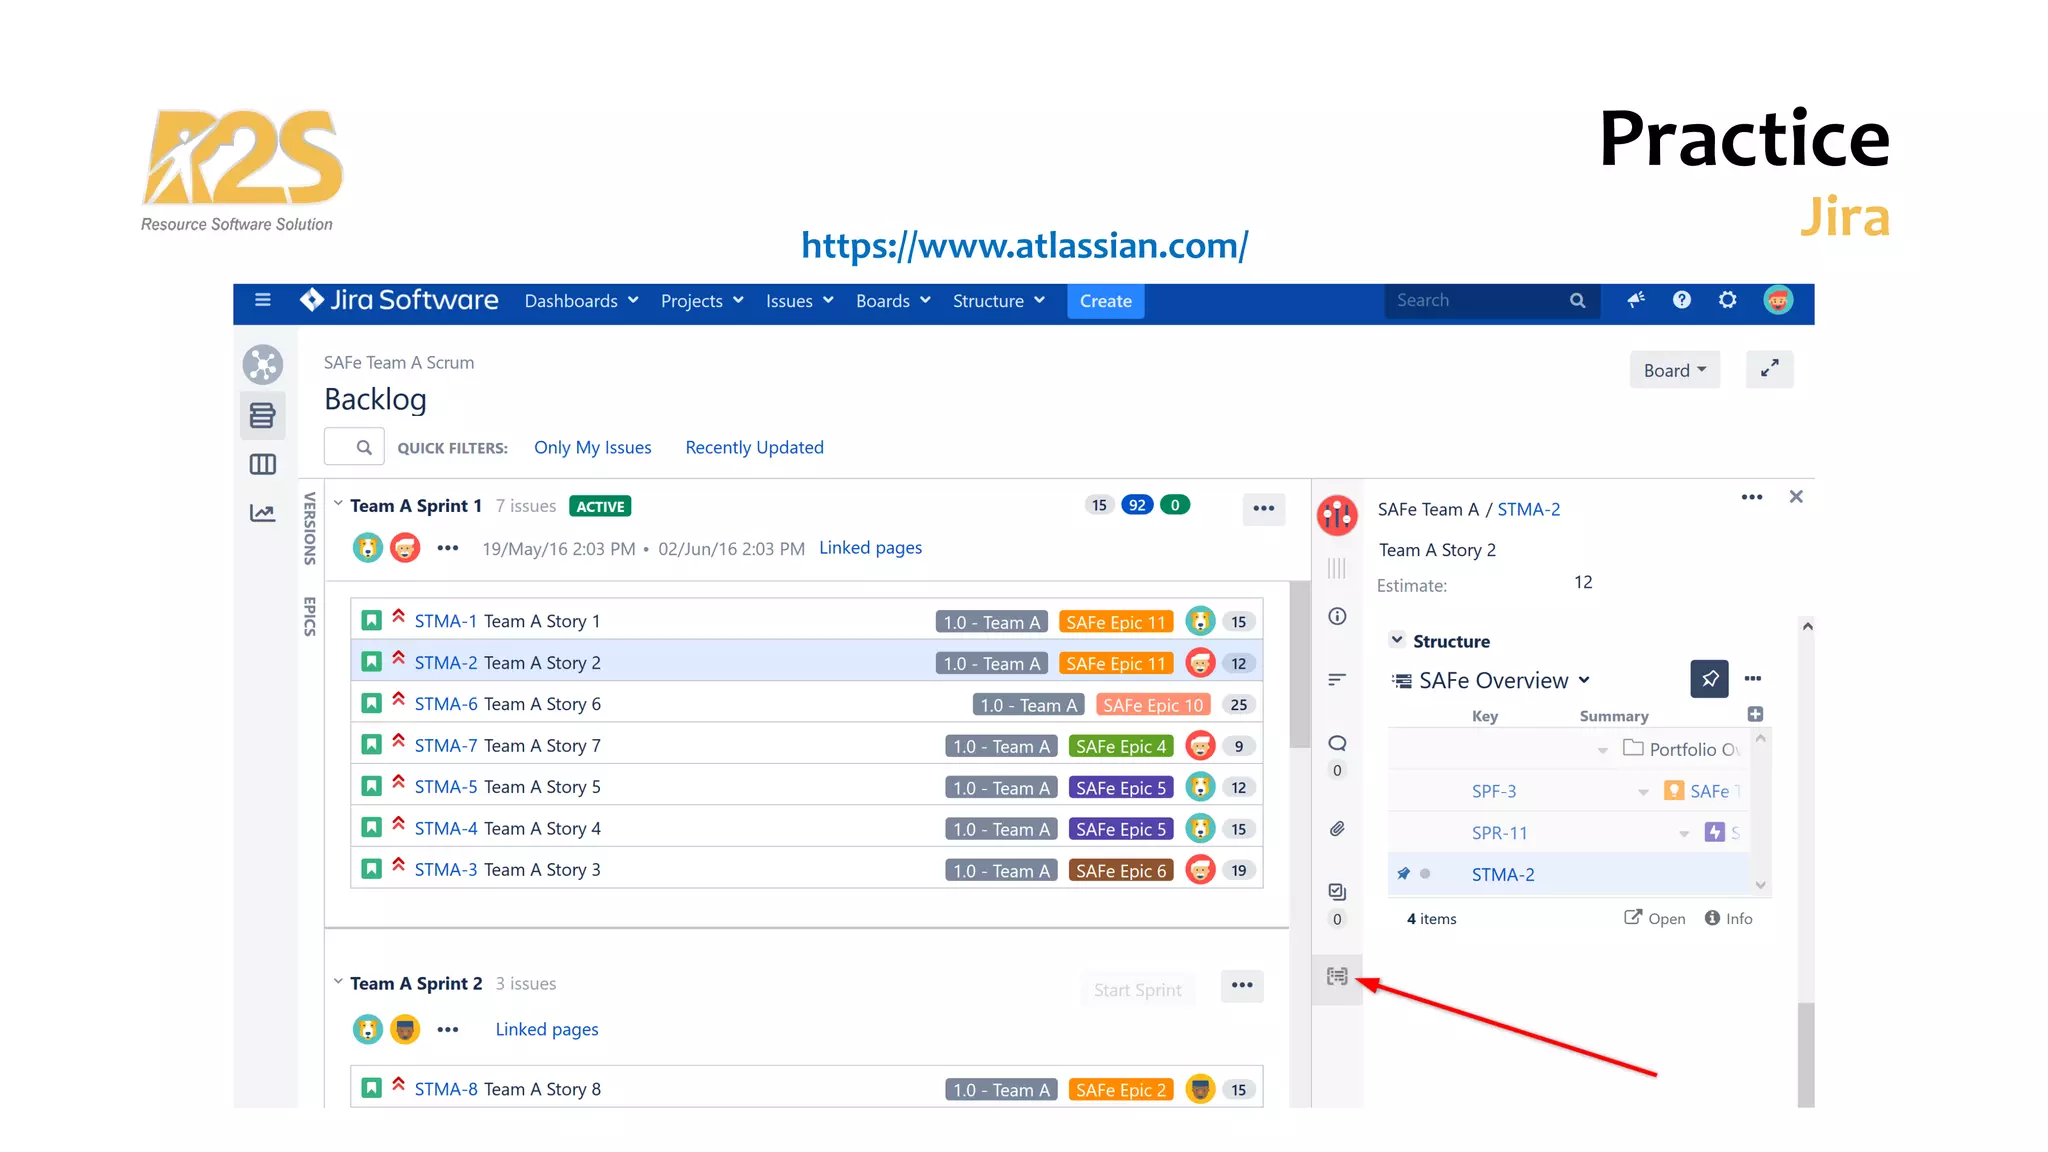Open the Structure menu in header
The image size is (2048, 1152).
999,301
